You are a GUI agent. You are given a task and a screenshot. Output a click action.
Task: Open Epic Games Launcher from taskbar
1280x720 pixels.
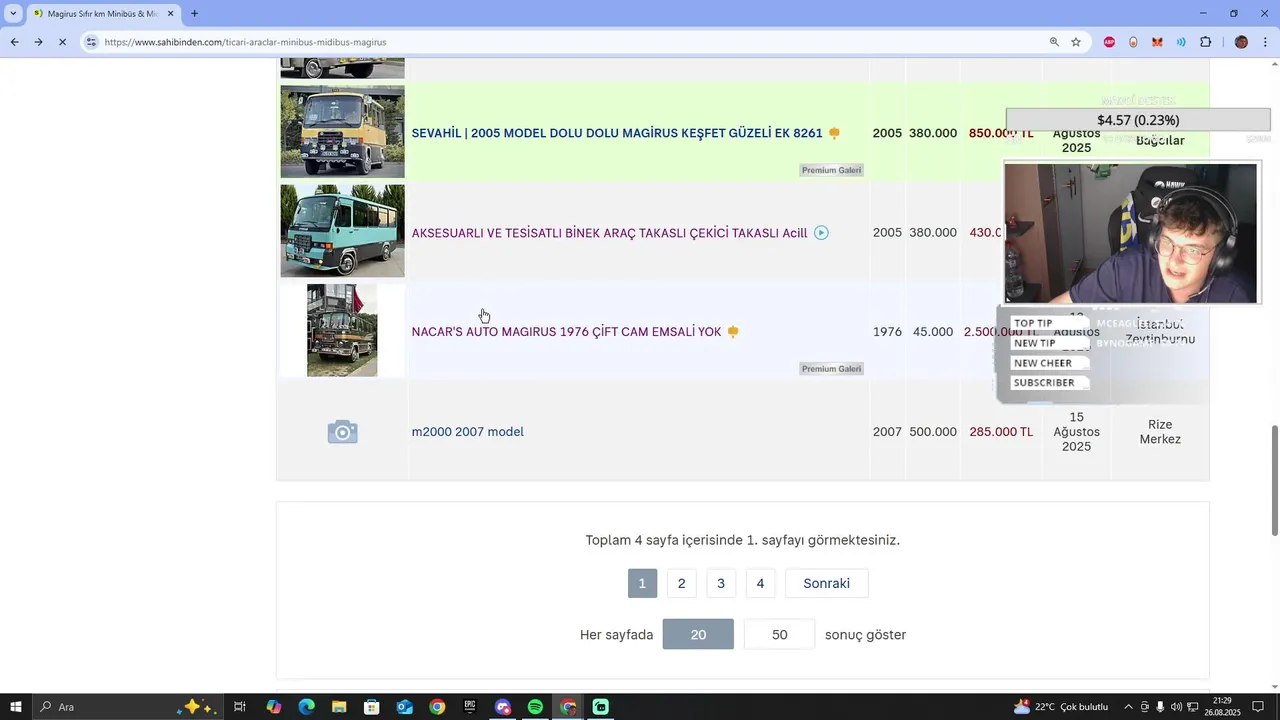click(470, 707)
